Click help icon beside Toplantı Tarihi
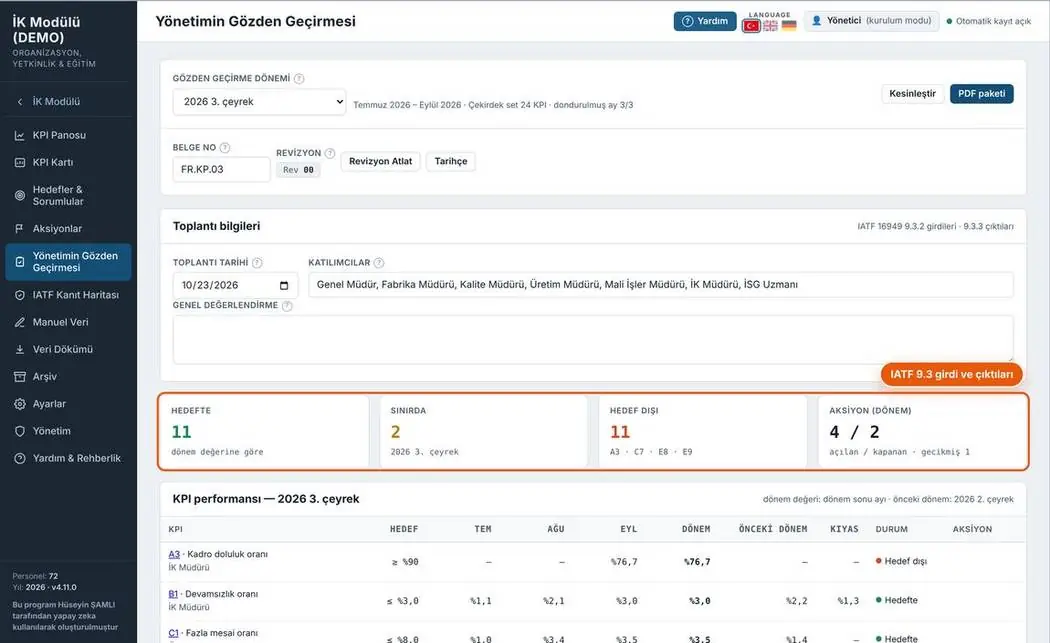Viewport: 1050px width, 643px height. (257, 263)
